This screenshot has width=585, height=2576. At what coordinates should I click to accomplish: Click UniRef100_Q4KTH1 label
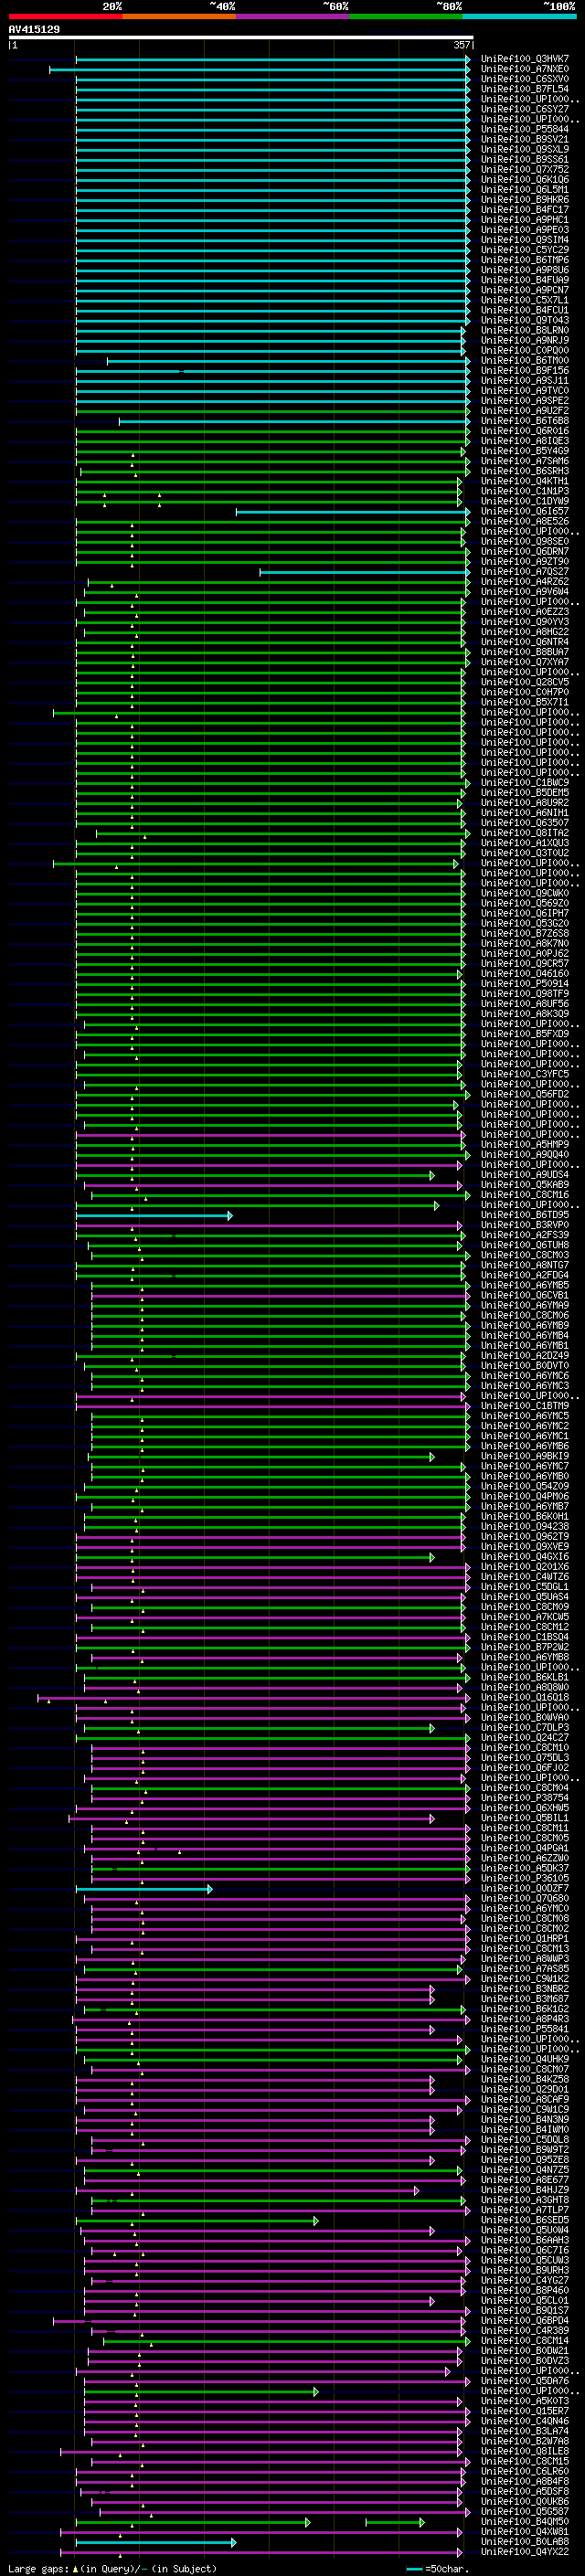coord(525,481)
